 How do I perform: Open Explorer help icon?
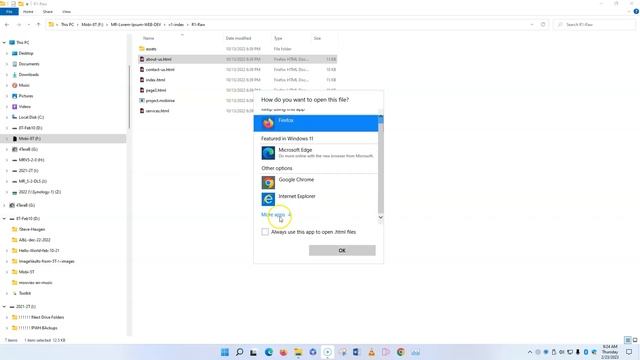(636, 11)
